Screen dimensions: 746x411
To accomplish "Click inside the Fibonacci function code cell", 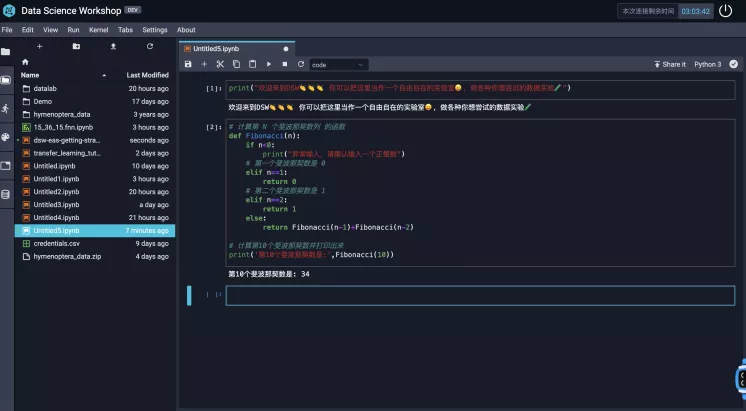I will coord(480,193).
